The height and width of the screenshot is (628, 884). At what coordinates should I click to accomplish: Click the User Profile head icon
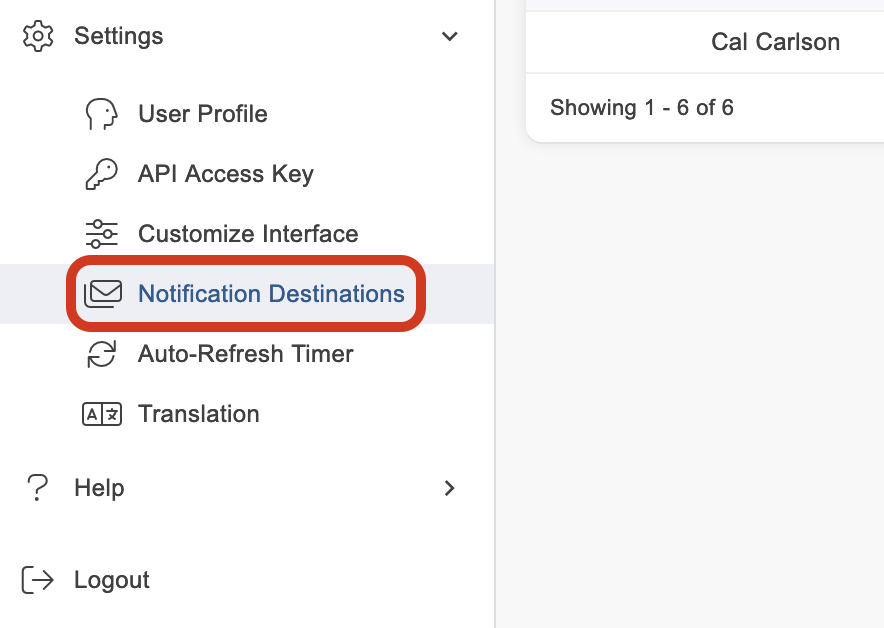(101, 114)
